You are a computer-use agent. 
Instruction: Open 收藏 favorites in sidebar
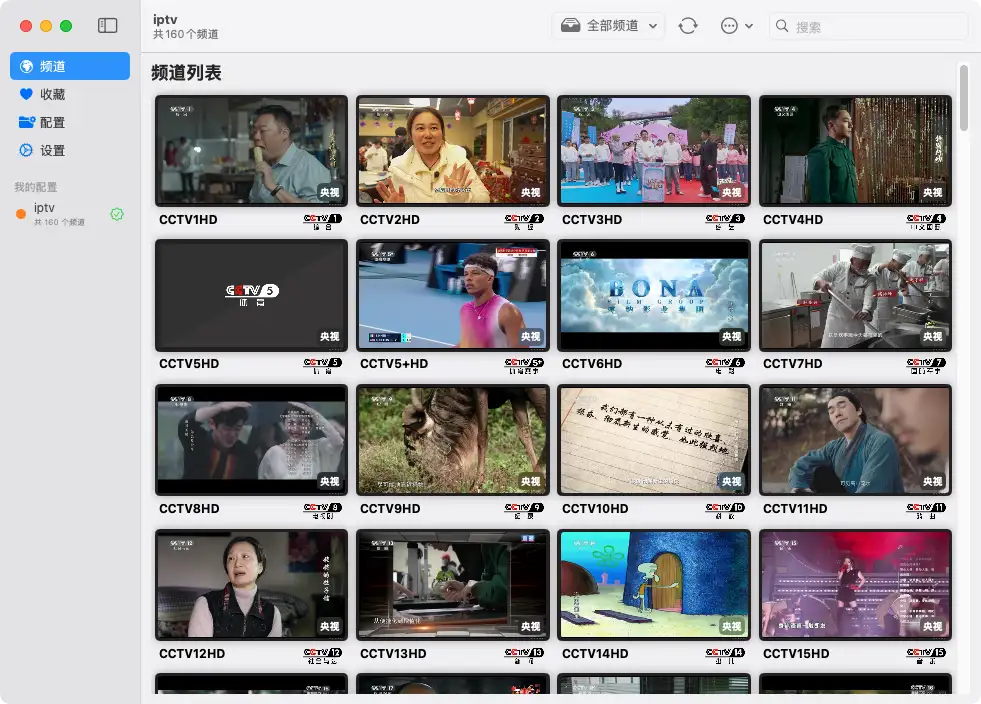pos(70,94)
